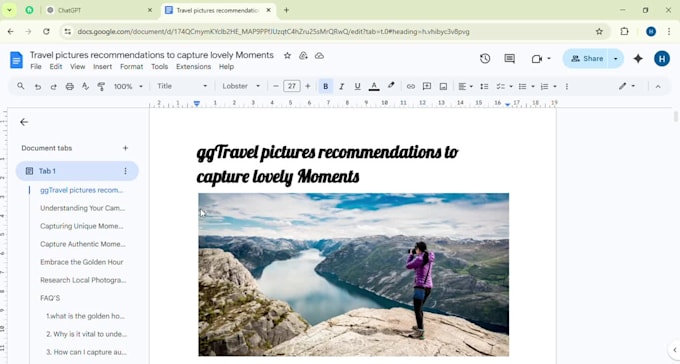This screenshot has width=680, height=364.
Task: Star the document title
Action: point(287,56)
